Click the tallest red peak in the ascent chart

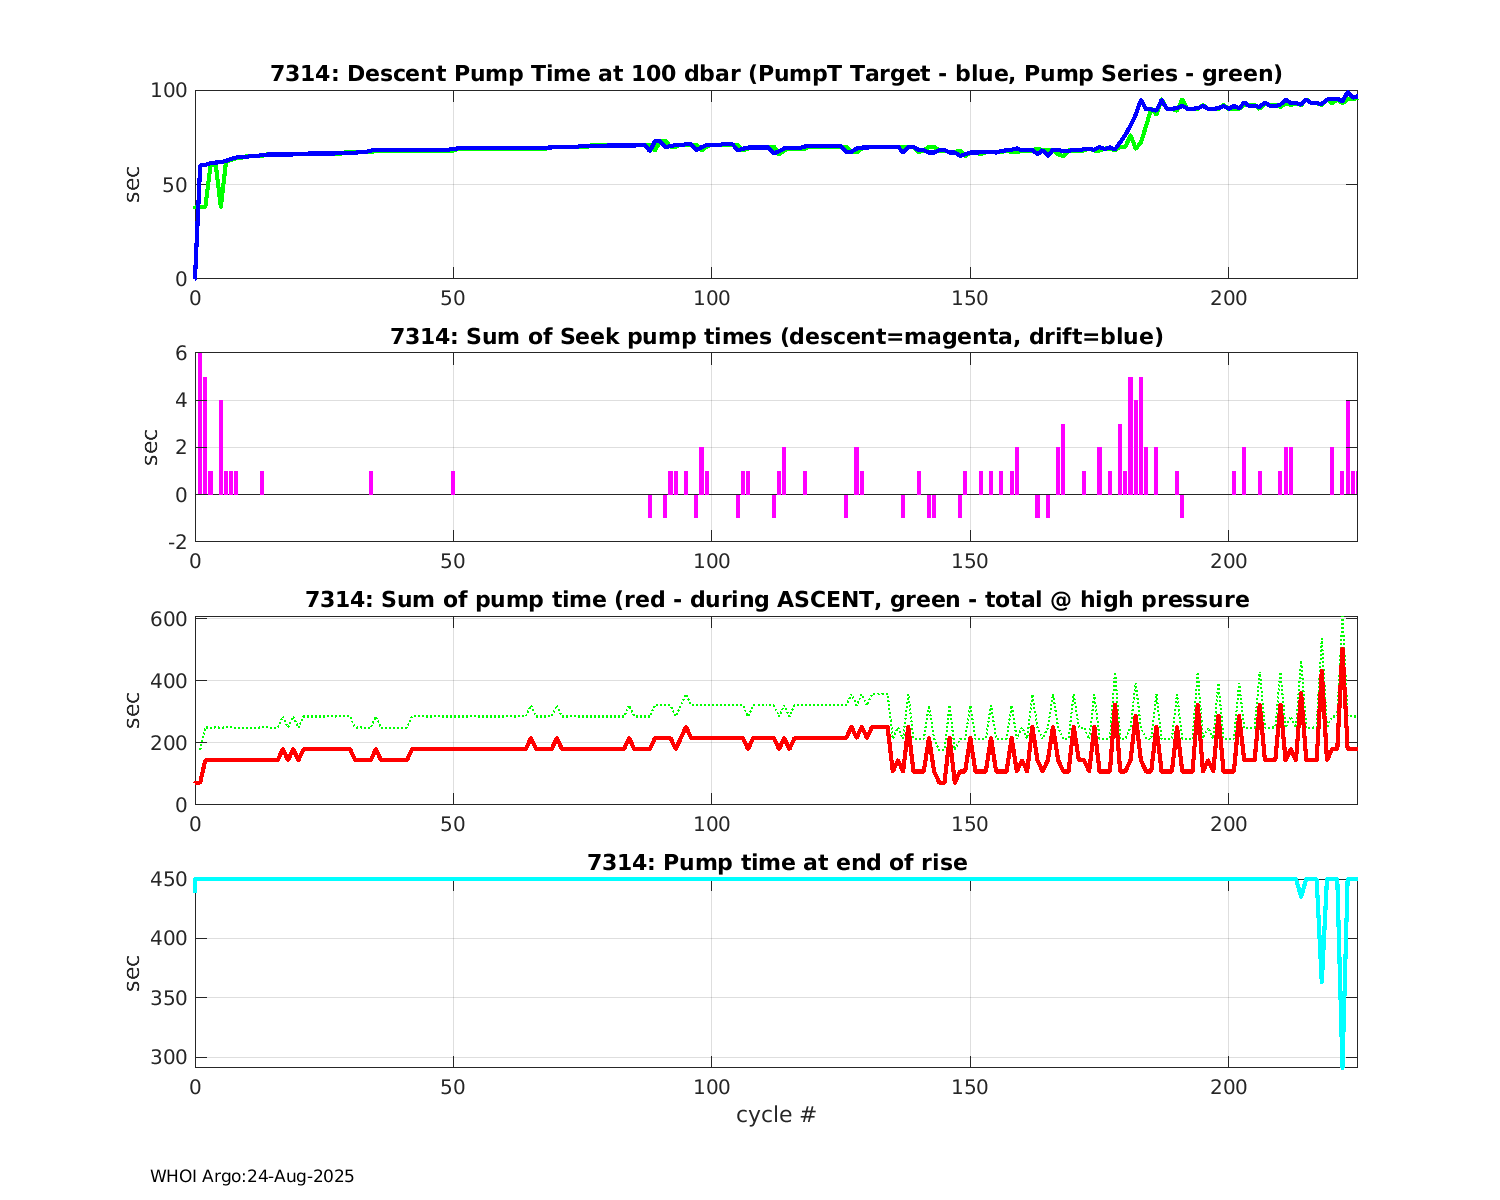point(1342,652)
